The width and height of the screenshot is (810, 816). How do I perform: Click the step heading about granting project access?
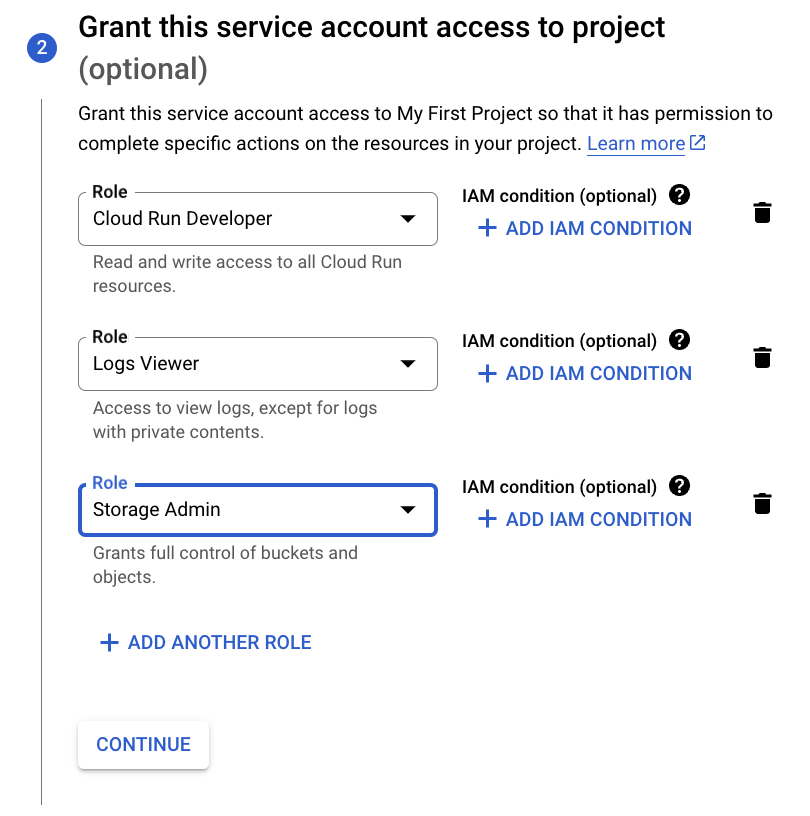tap(371, 27)
